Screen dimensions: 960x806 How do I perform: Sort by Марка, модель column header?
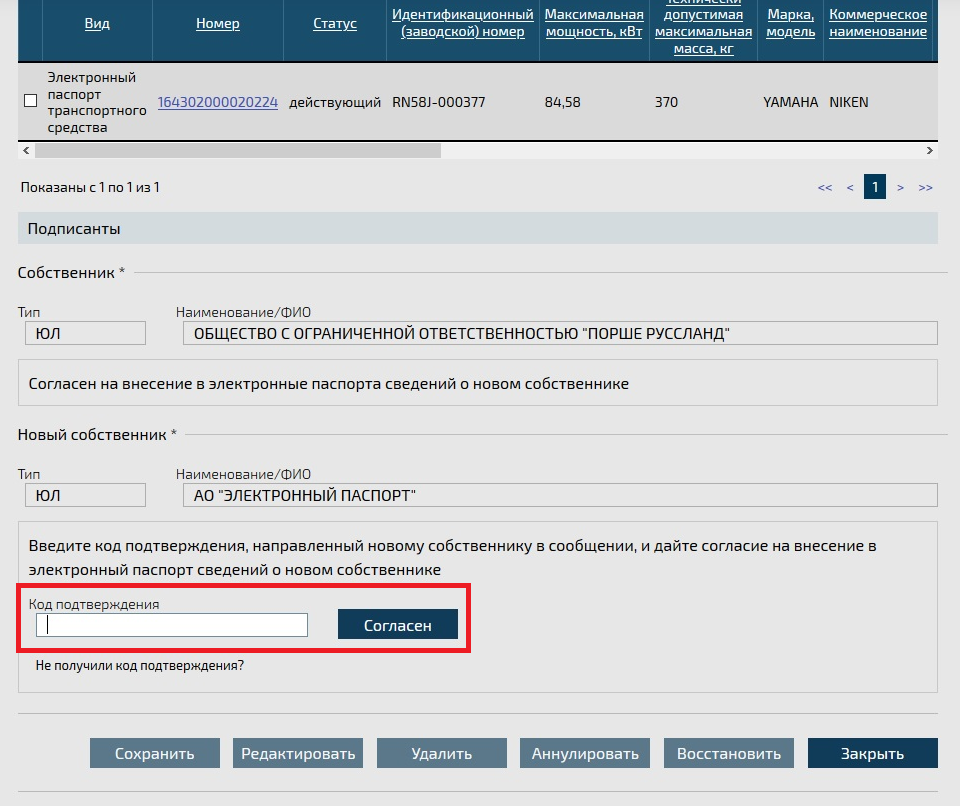tap(790, 23)
